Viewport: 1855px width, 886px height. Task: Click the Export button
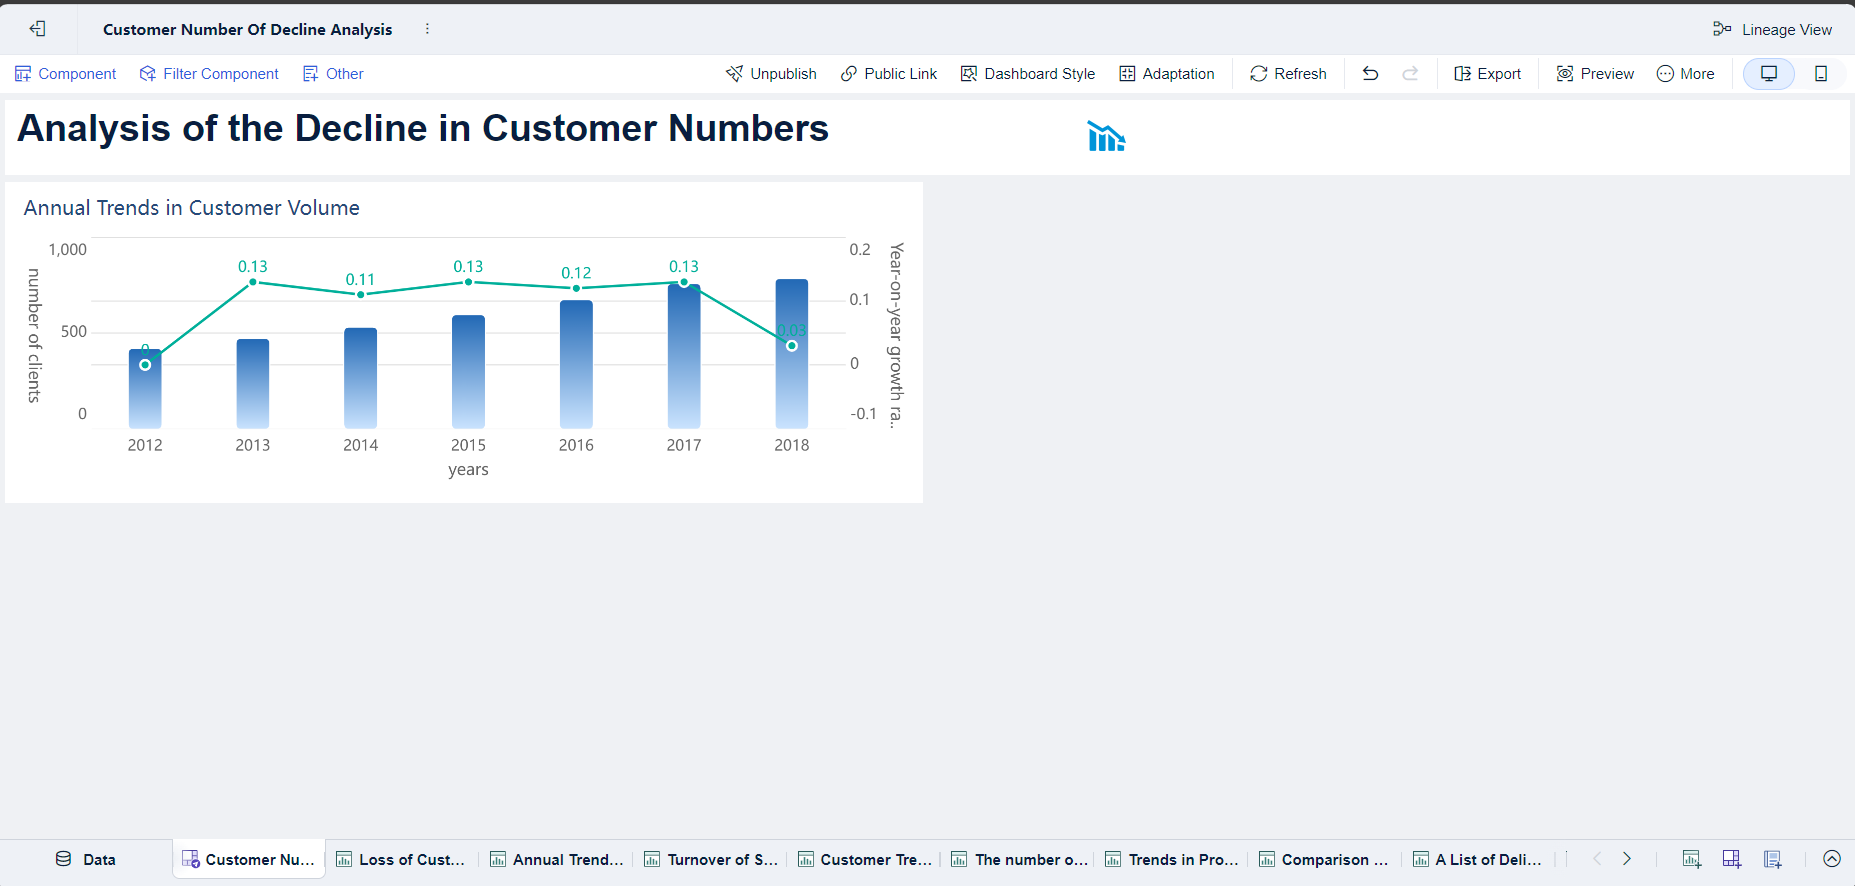pos(1487,74)
